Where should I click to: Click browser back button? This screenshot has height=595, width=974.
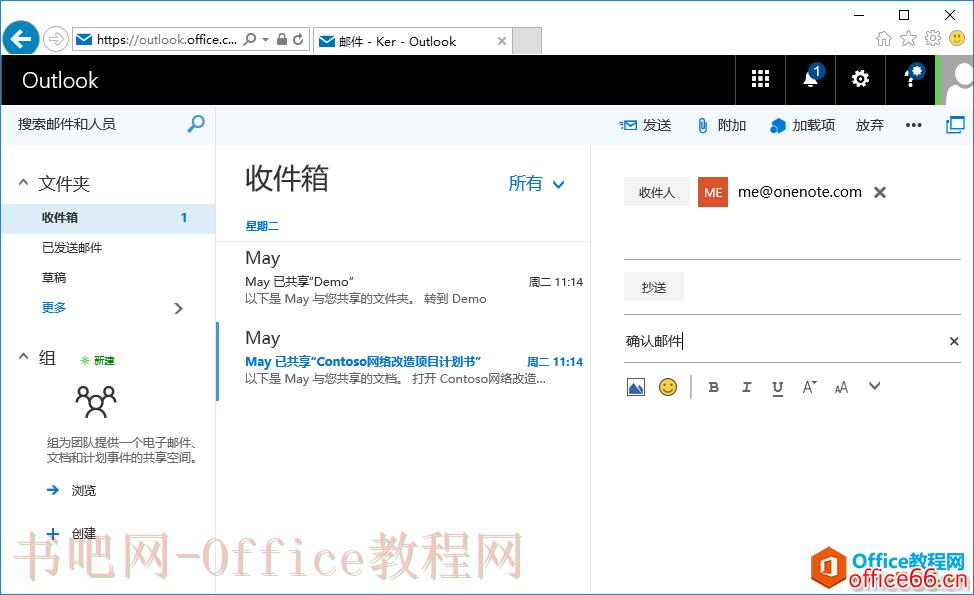(20, 39)
